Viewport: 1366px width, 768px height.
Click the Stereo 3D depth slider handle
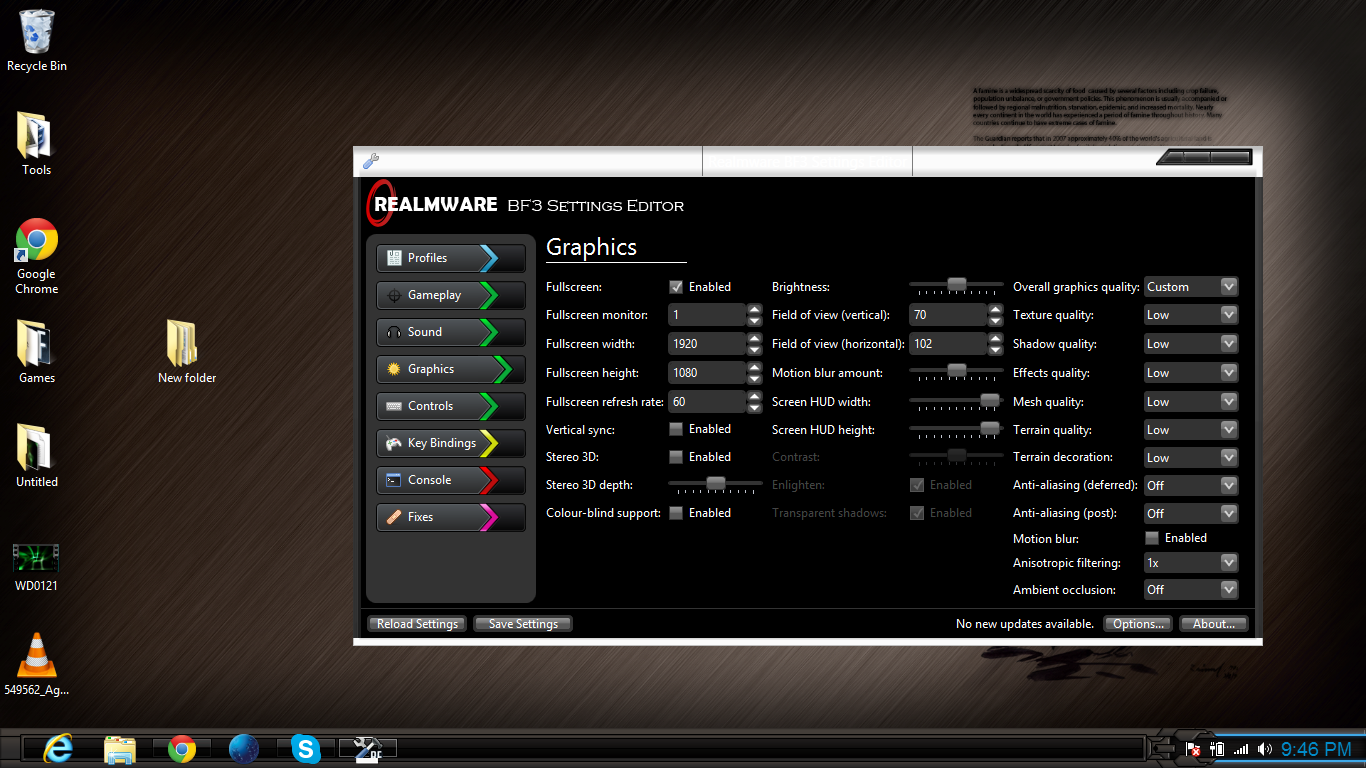[x=716, y=483]
